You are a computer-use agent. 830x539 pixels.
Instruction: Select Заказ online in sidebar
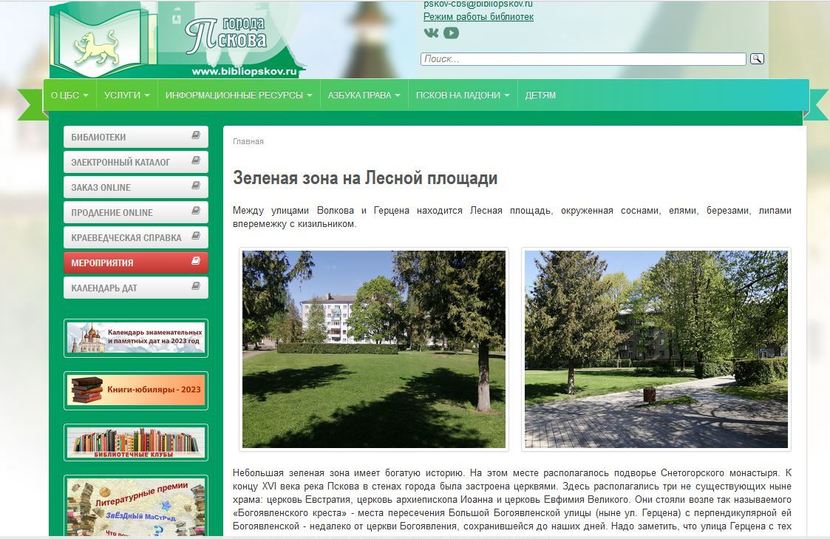136,187
